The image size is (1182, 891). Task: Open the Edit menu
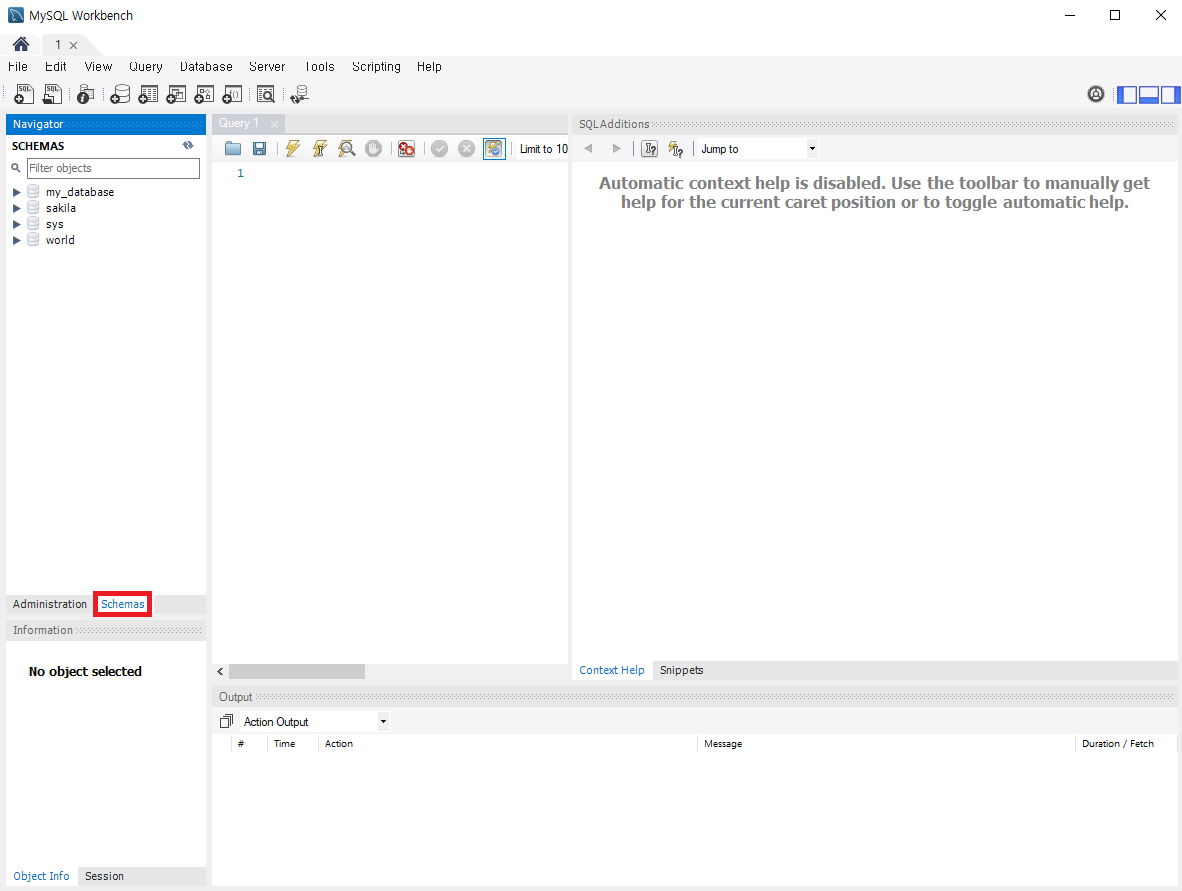[x=56, y=66]
